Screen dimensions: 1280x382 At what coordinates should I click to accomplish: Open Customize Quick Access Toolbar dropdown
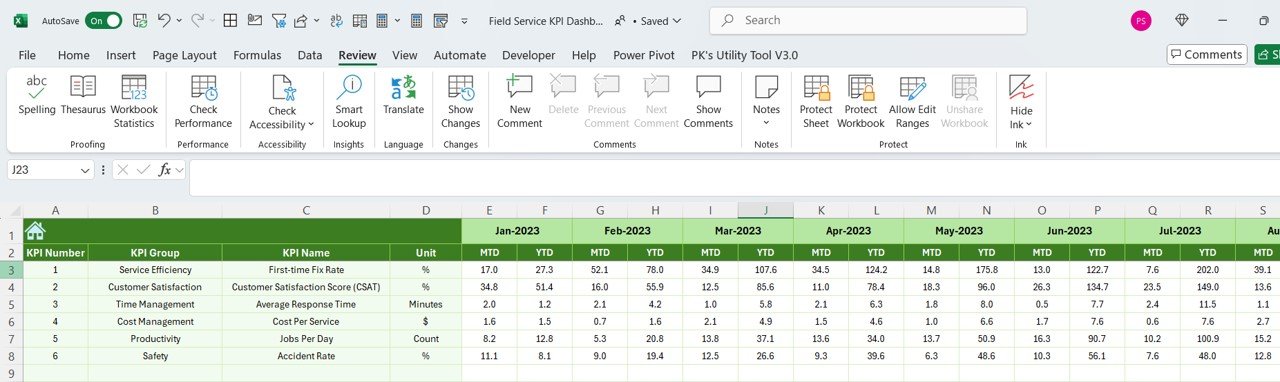point(464,20)
